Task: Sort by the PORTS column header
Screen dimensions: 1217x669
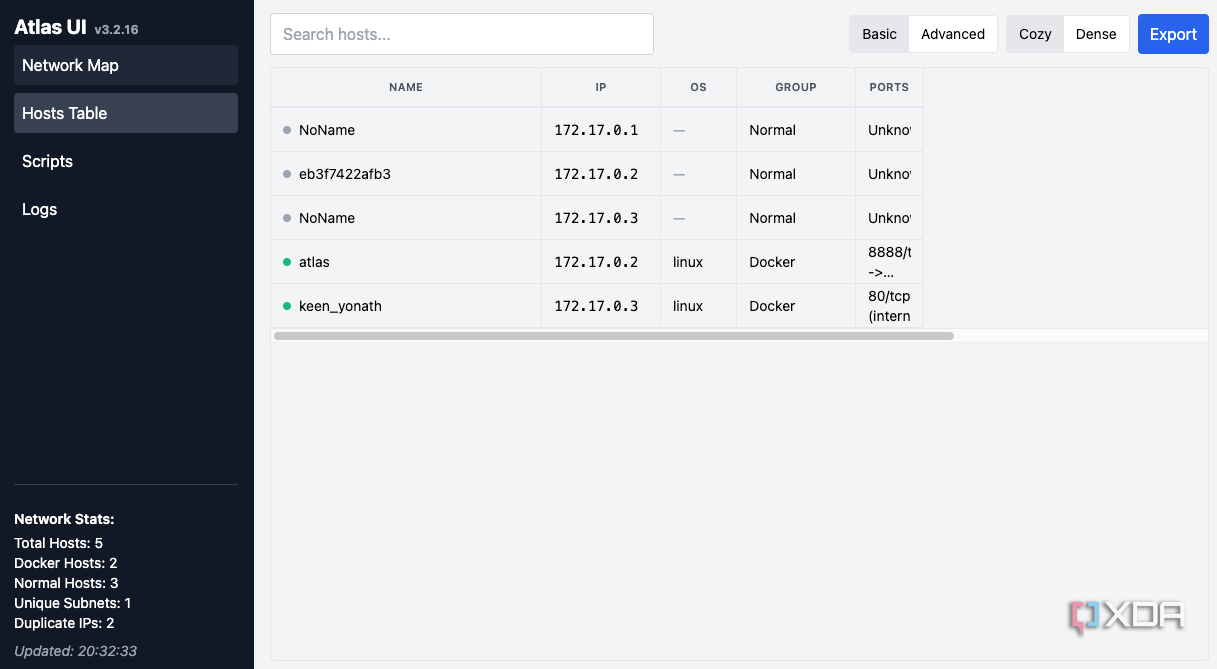Action: click(x=889, y=87)
